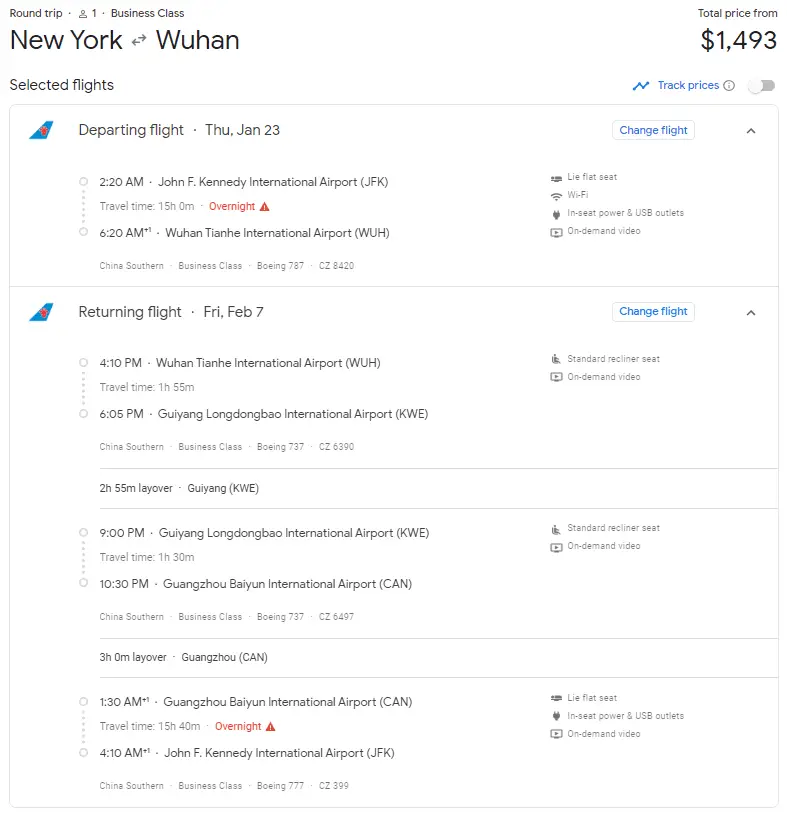Click China Southern logo on departing flight
The height and width of the screenshot is (814, 787).
[41, 130]
